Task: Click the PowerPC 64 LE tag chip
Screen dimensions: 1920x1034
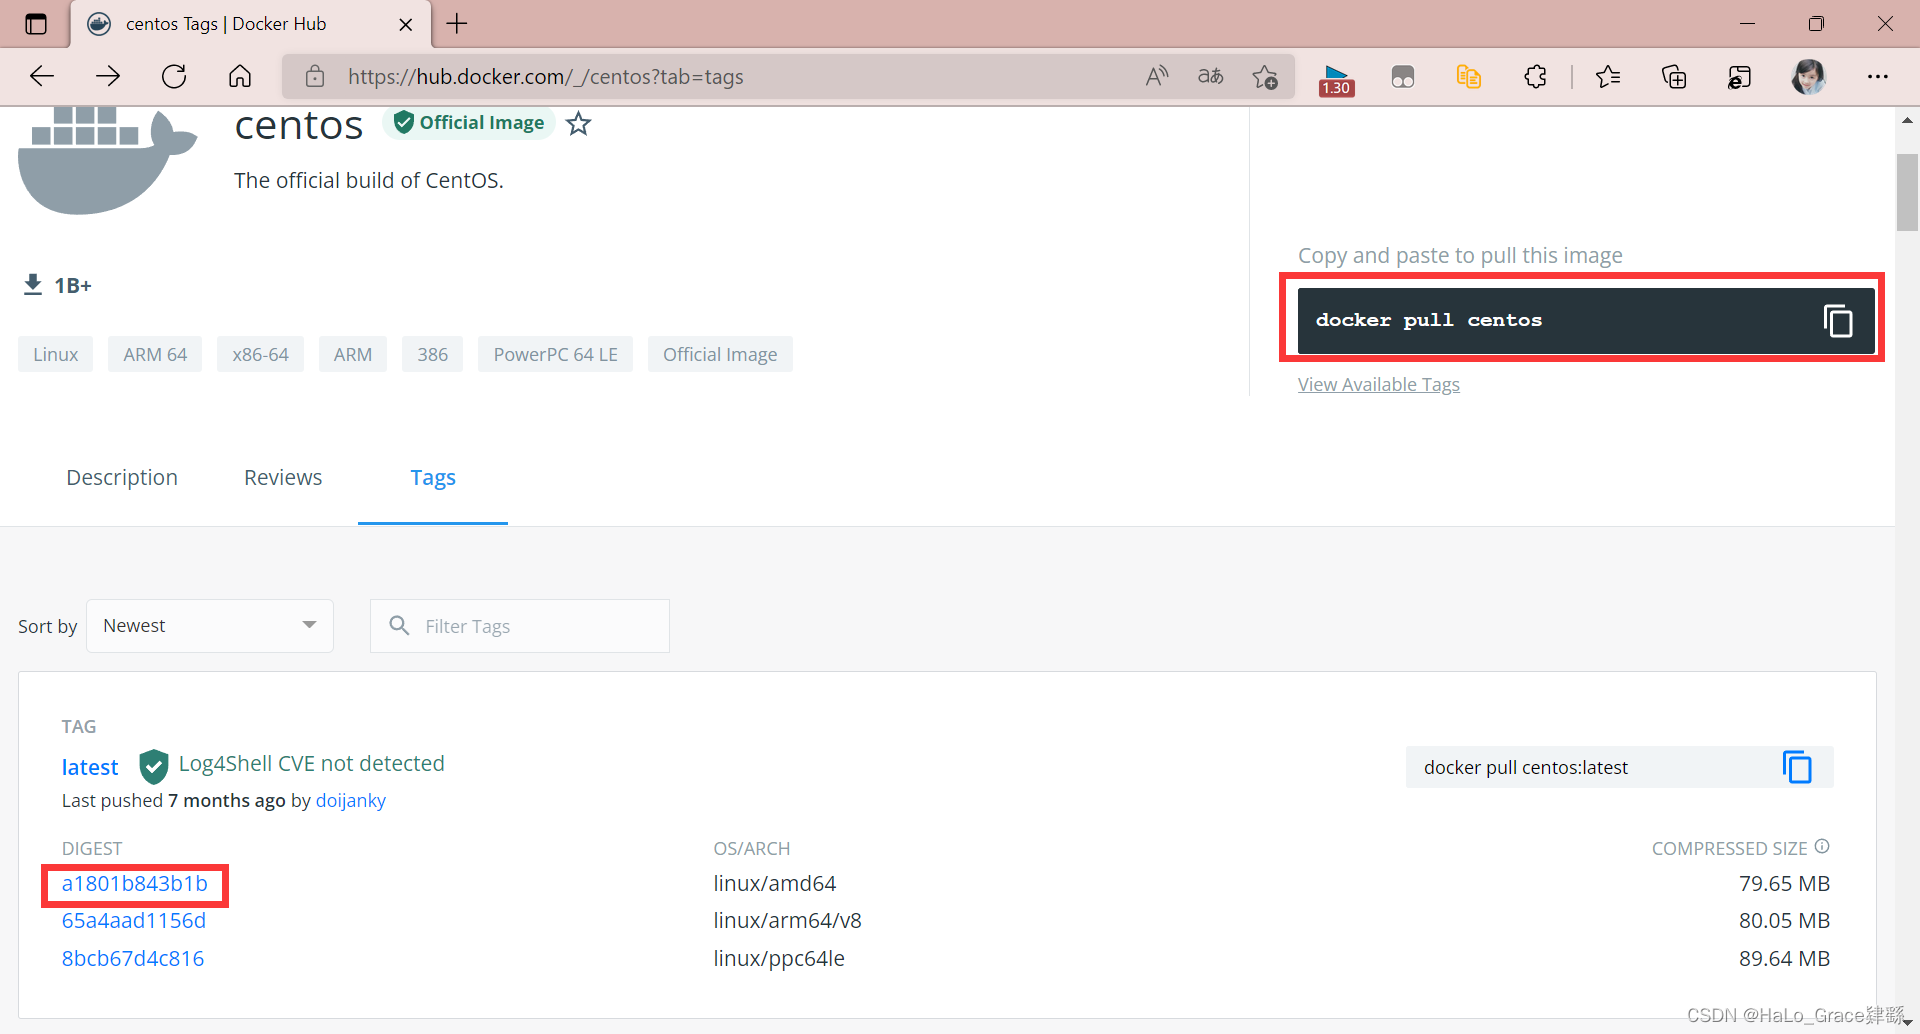Action: tap(555, 355)
